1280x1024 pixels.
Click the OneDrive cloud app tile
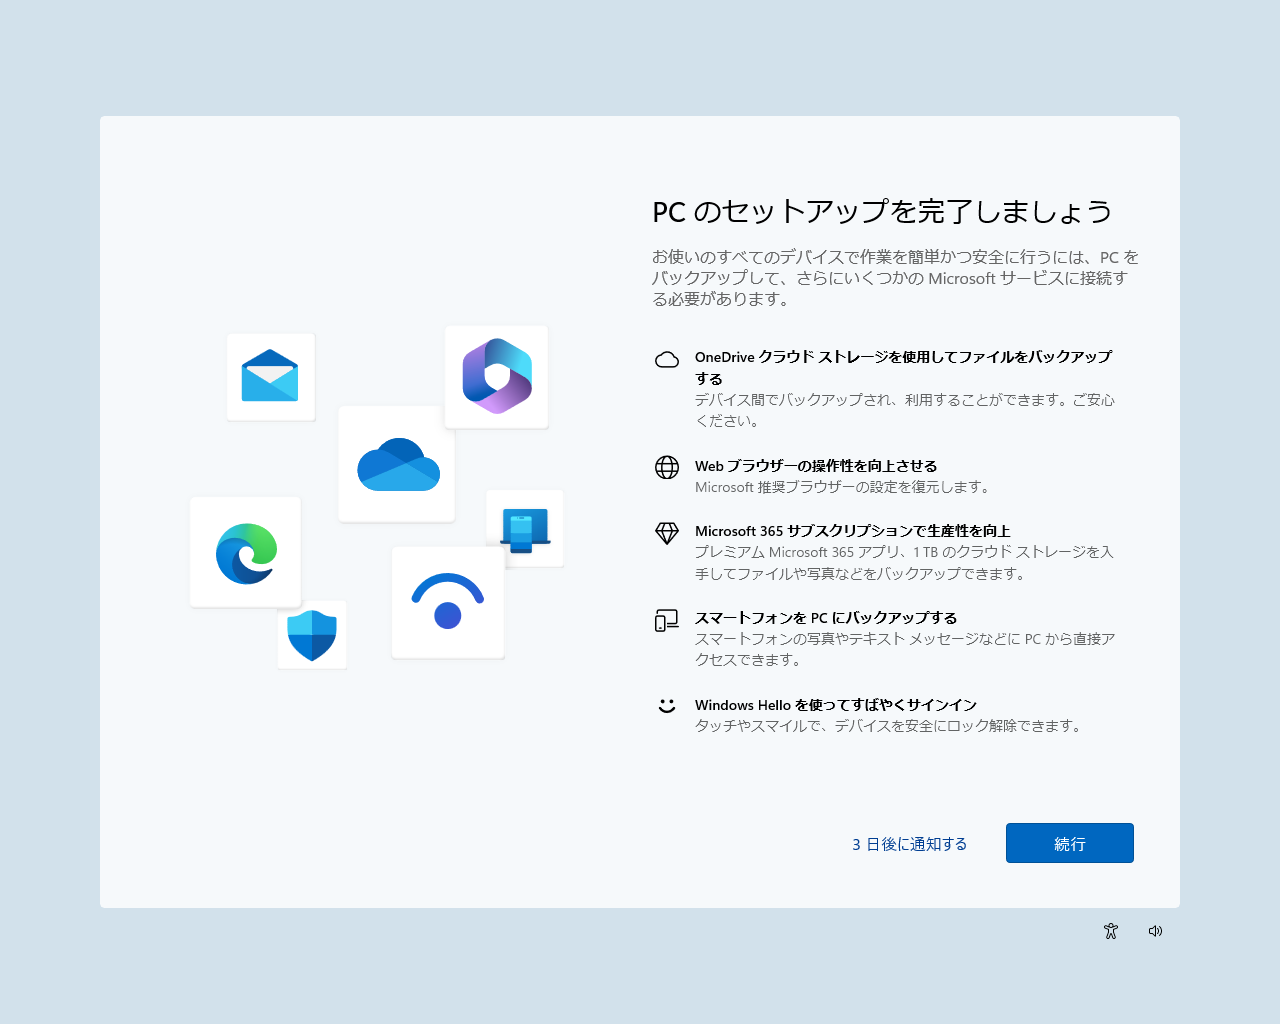pyautogui.click(x=397, y=464)
